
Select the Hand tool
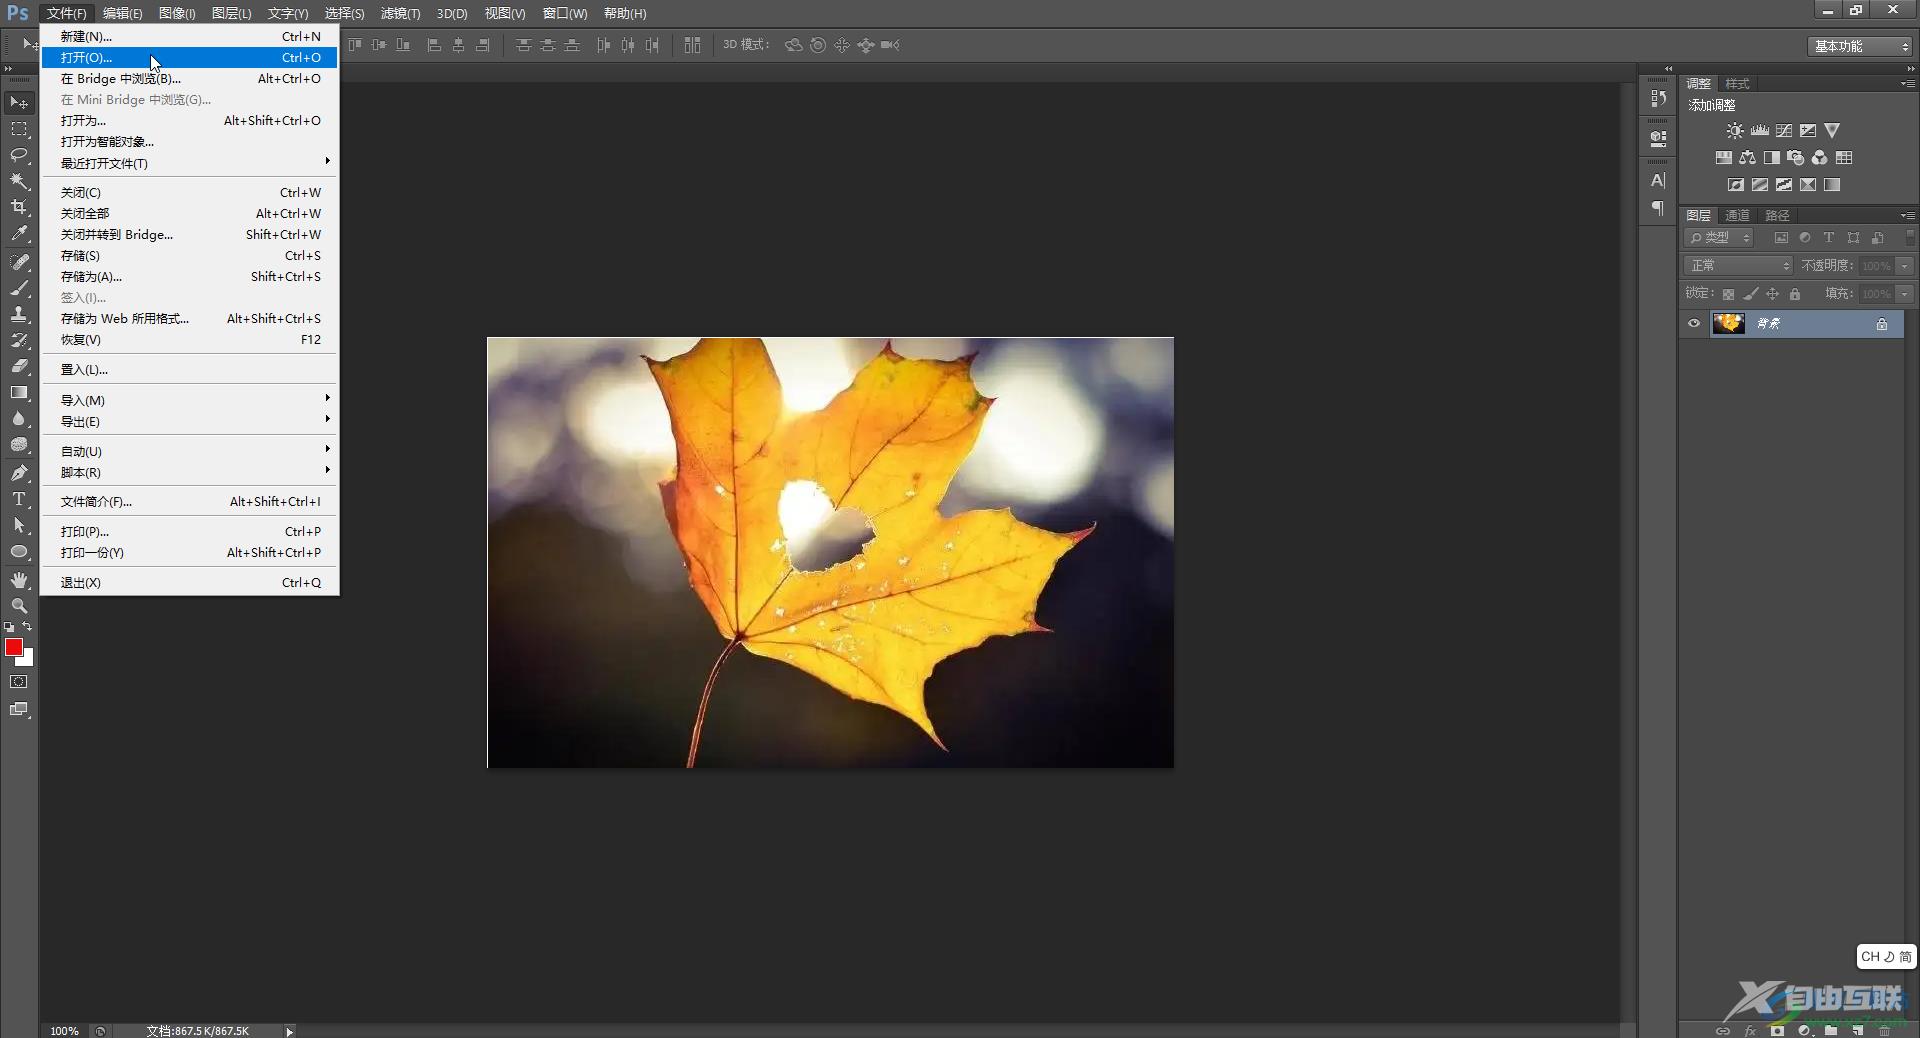pyautogui.click(x=19, y=580)
